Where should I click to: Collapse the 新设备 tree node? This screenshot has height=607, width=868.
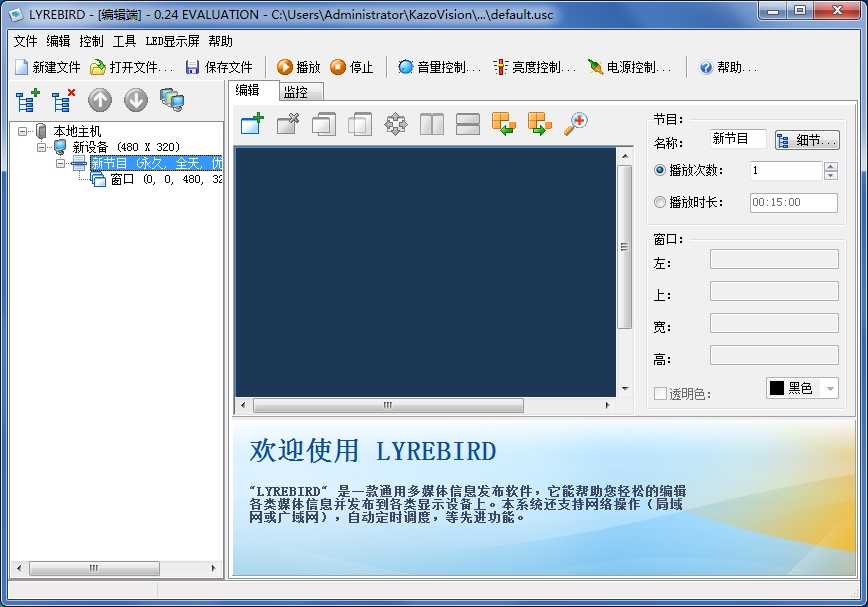42,147
